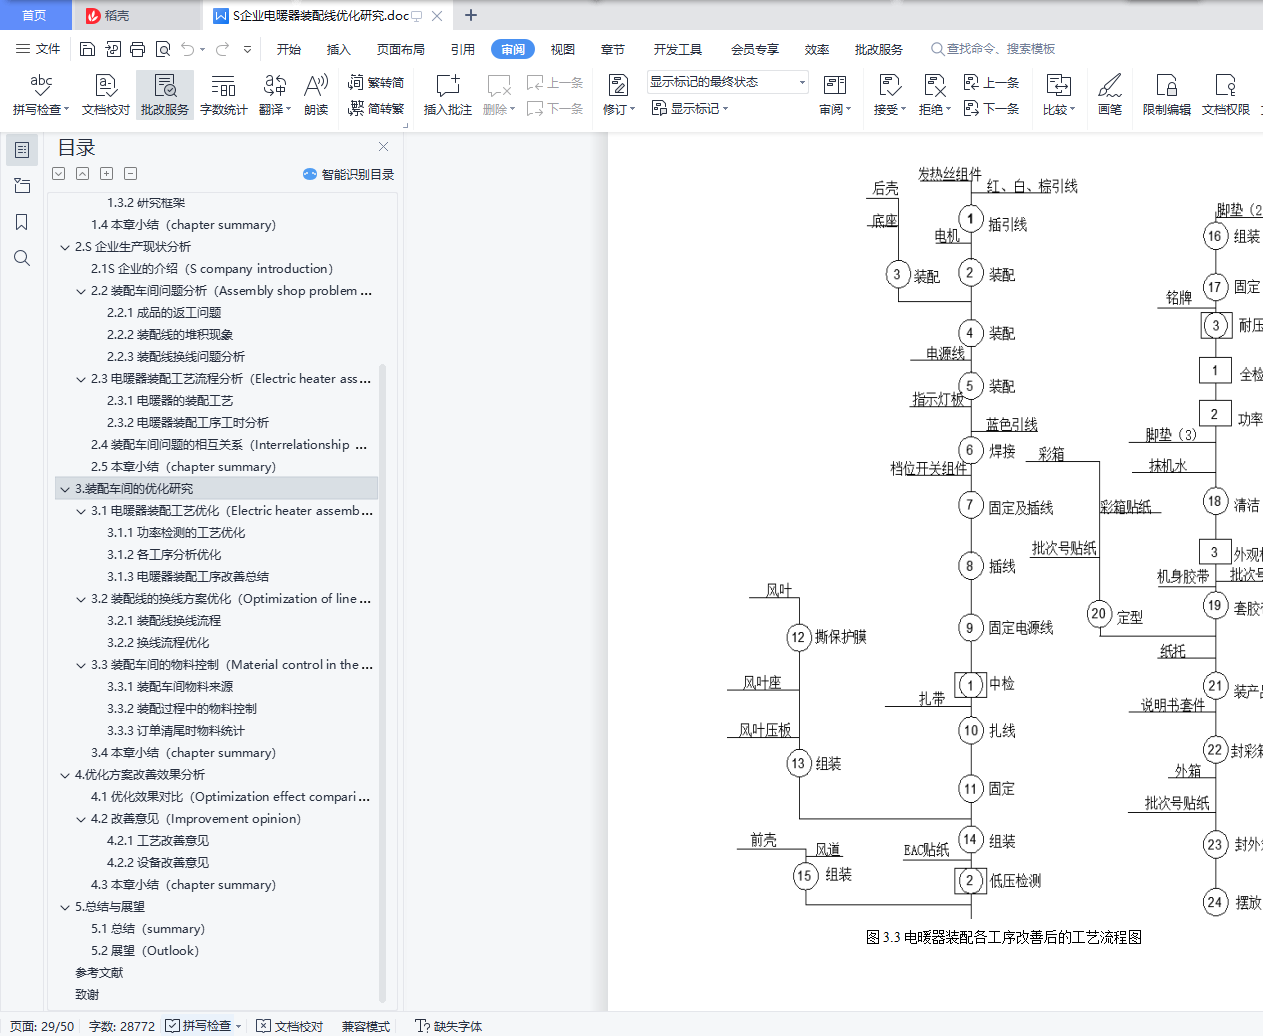Click the 拒绝 reject changes icon
The width and height of the screenshot is (1263, 1036).
coord(934,86)
